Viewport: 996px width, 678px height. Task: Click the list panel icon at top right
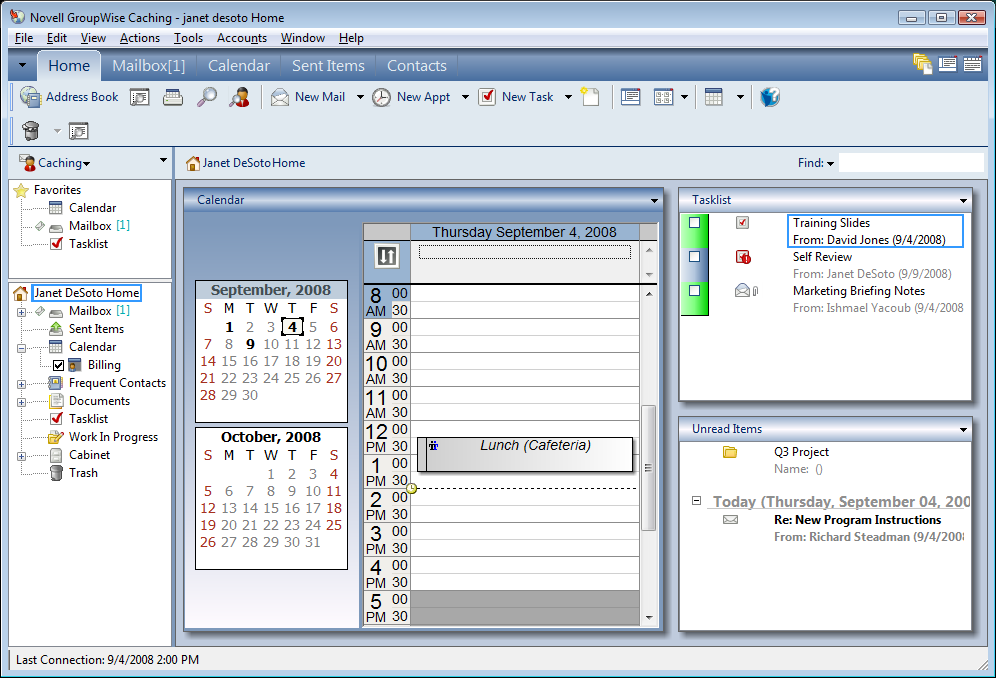pyautogui.click(x=948, y=64)
